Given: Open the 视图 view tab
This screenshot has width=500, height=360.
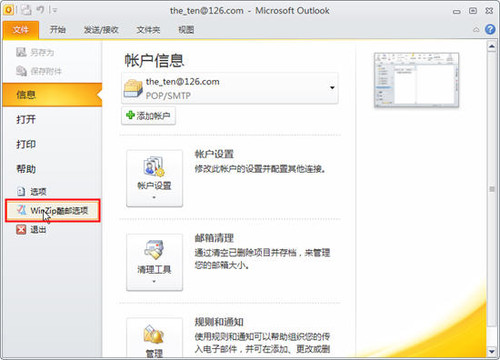Looking at the screenshot, I should tap(186, 30).
